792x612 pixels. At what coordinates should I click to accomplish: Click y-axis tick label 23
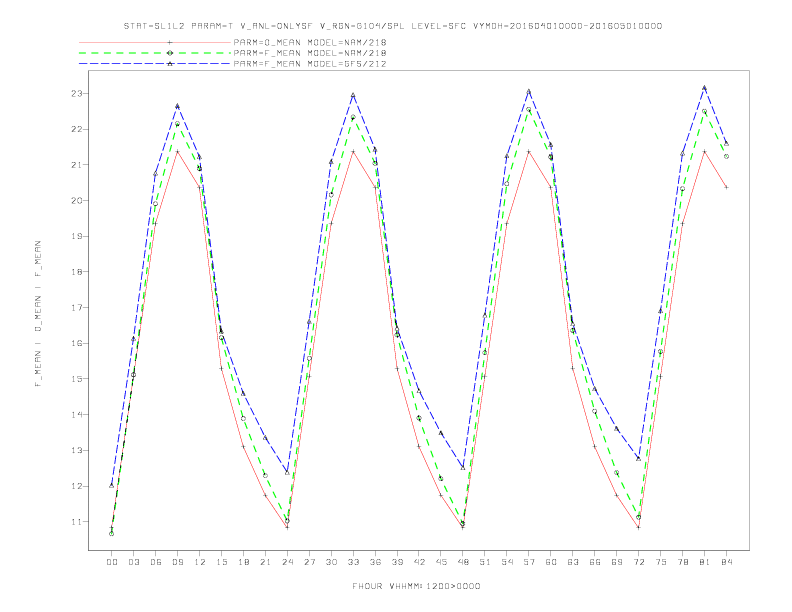(77, 93)
